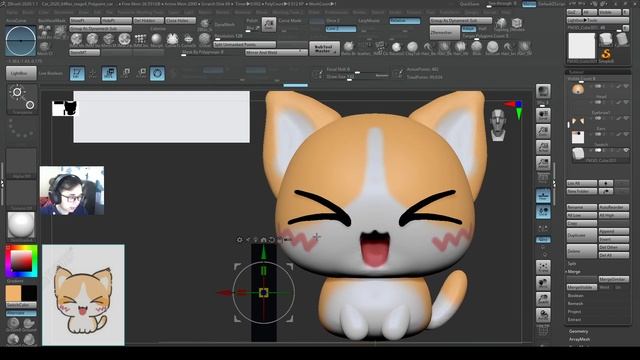Click the Duplicate subtool button
Viewport: 640px width, 360px height.
pyautogui.click(x=582, y=236)
